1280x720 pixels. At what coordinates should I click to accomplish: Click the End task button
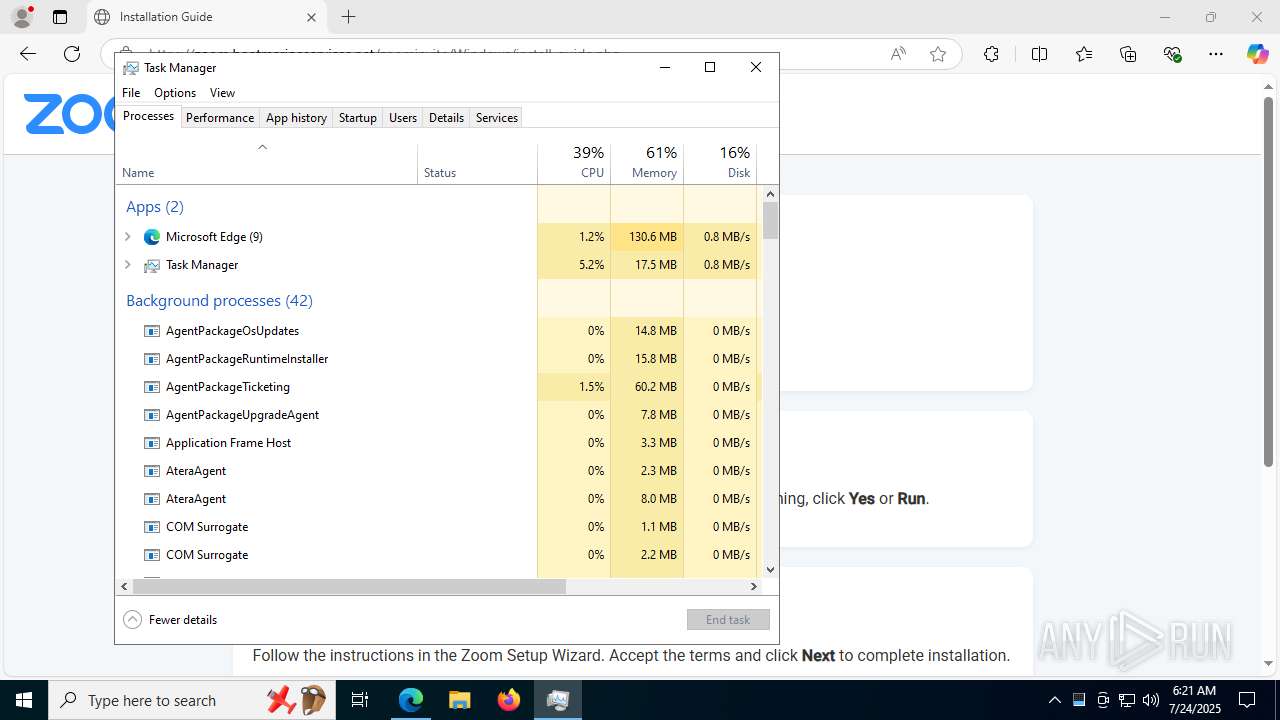[728, 620]
